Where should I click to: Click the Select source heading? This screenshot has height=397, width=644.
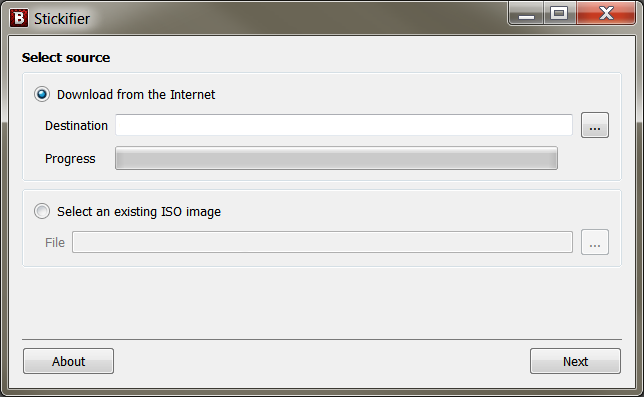click(66, 57)
